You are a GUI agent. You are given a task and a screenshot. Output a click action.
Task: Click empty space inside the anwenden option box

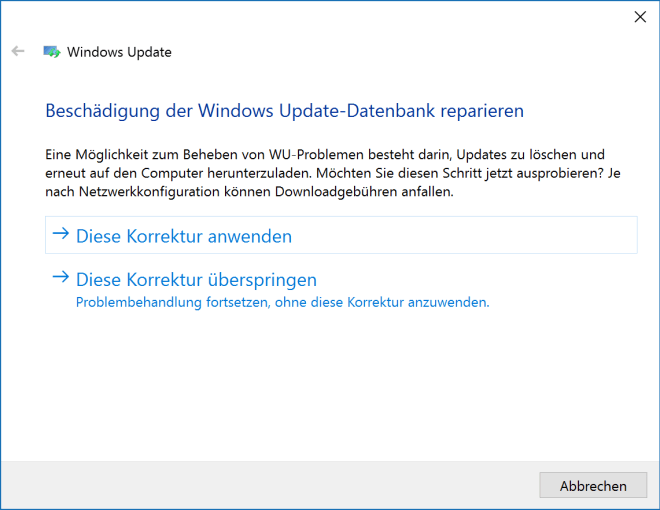(463, 235)
